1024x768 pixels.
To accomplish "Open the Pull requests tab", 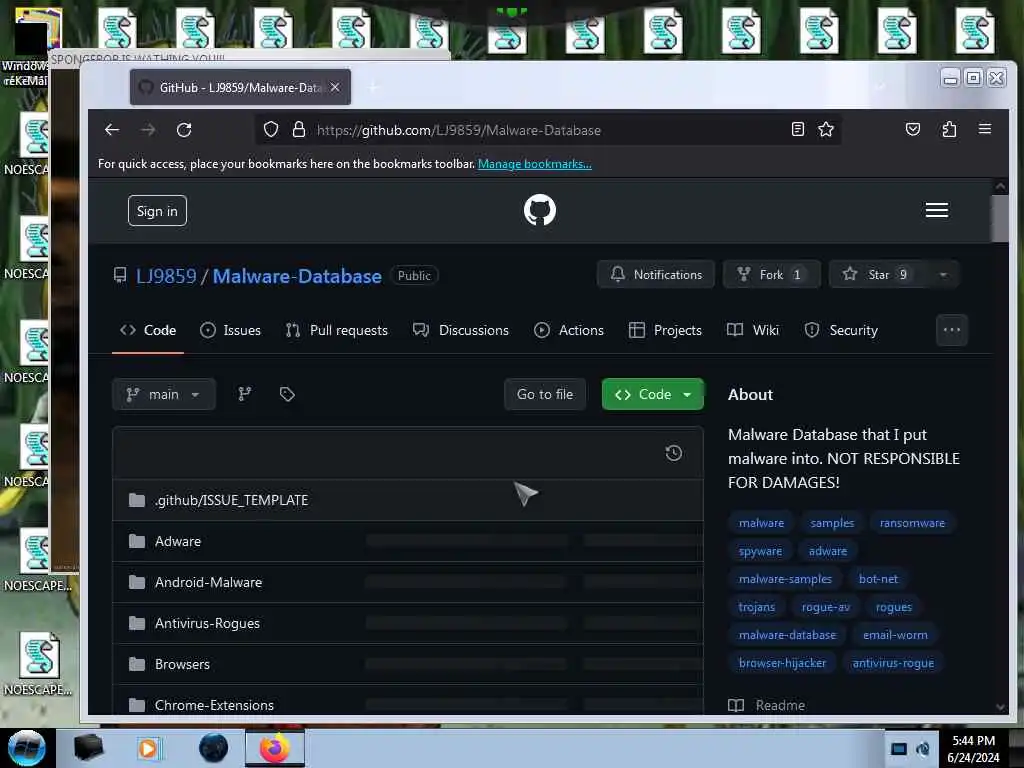I will click(336, 330).
